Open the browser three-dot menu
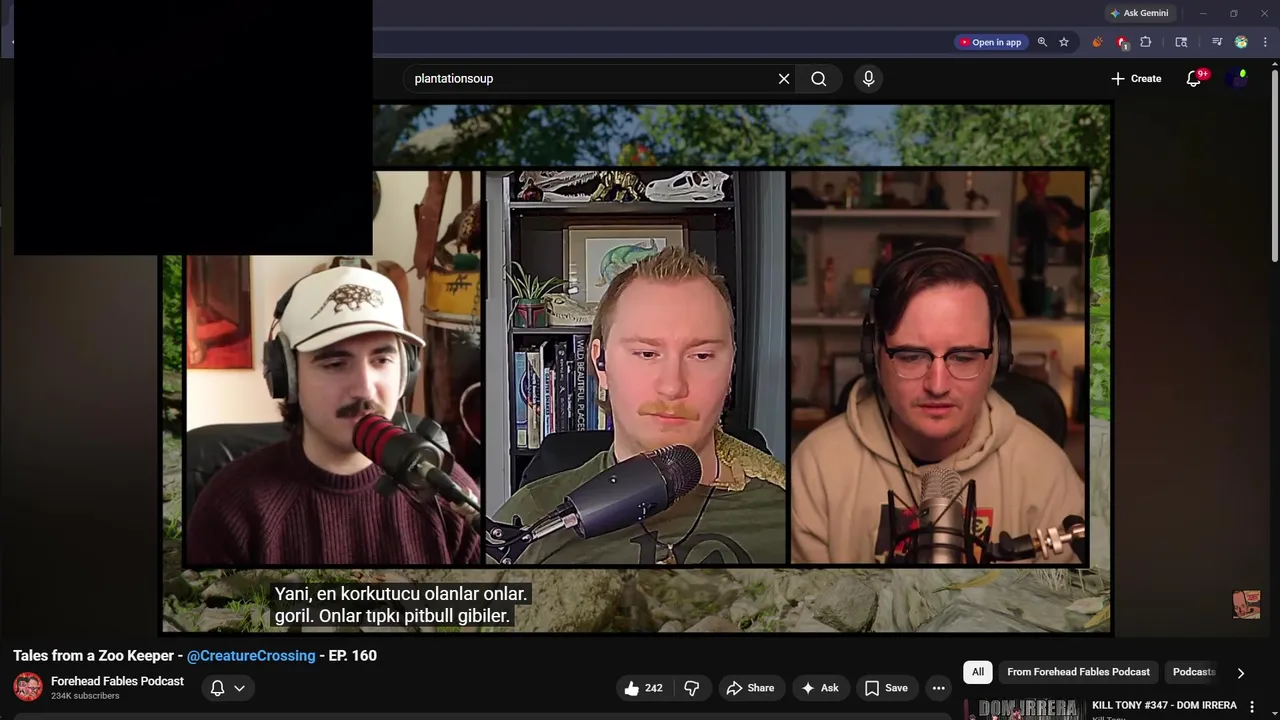 click(1265, 42)
